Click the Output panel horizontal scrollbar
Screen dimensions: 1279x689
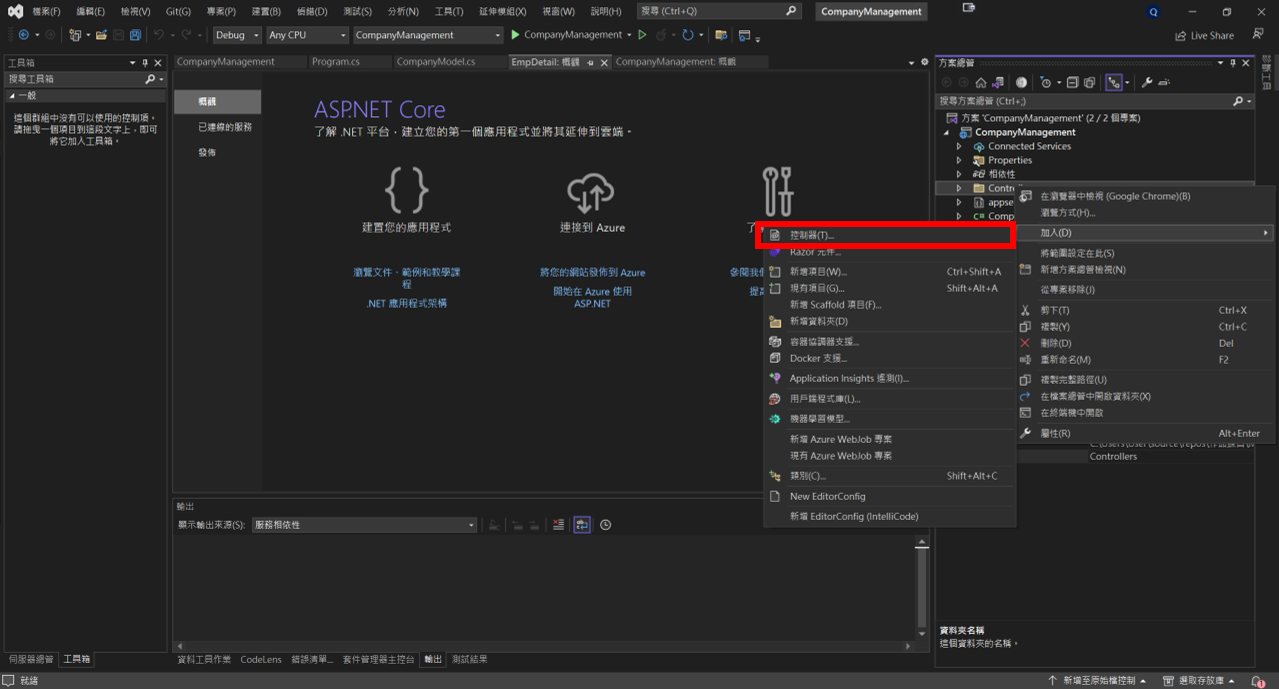click(543, 646)
